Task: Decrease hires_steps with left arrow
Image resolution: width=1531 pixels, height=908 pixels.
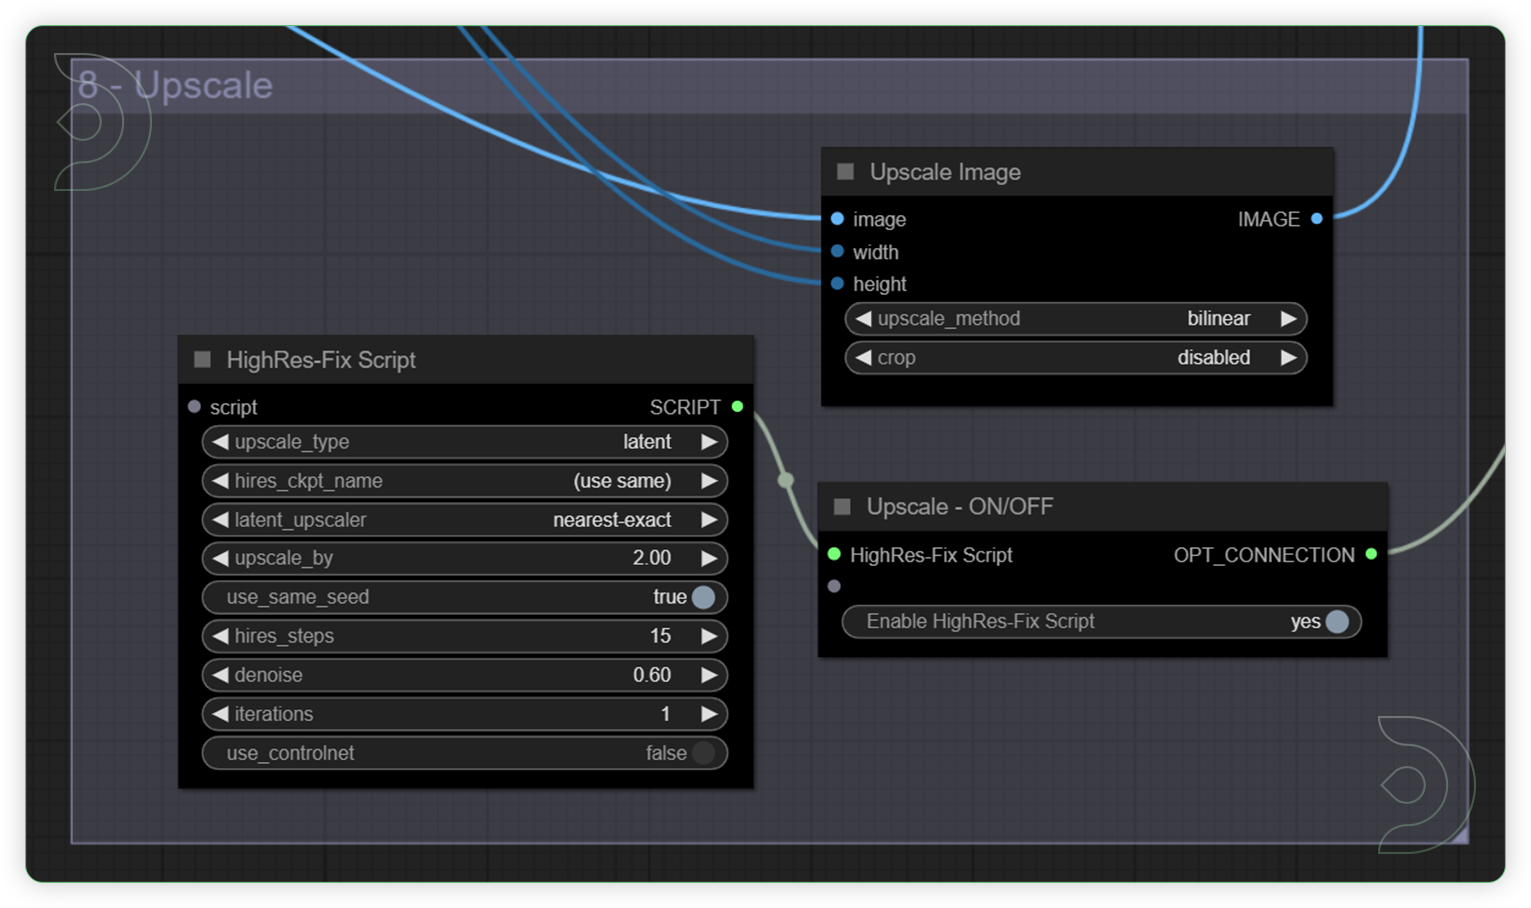Action: click(x=220, y=636)
